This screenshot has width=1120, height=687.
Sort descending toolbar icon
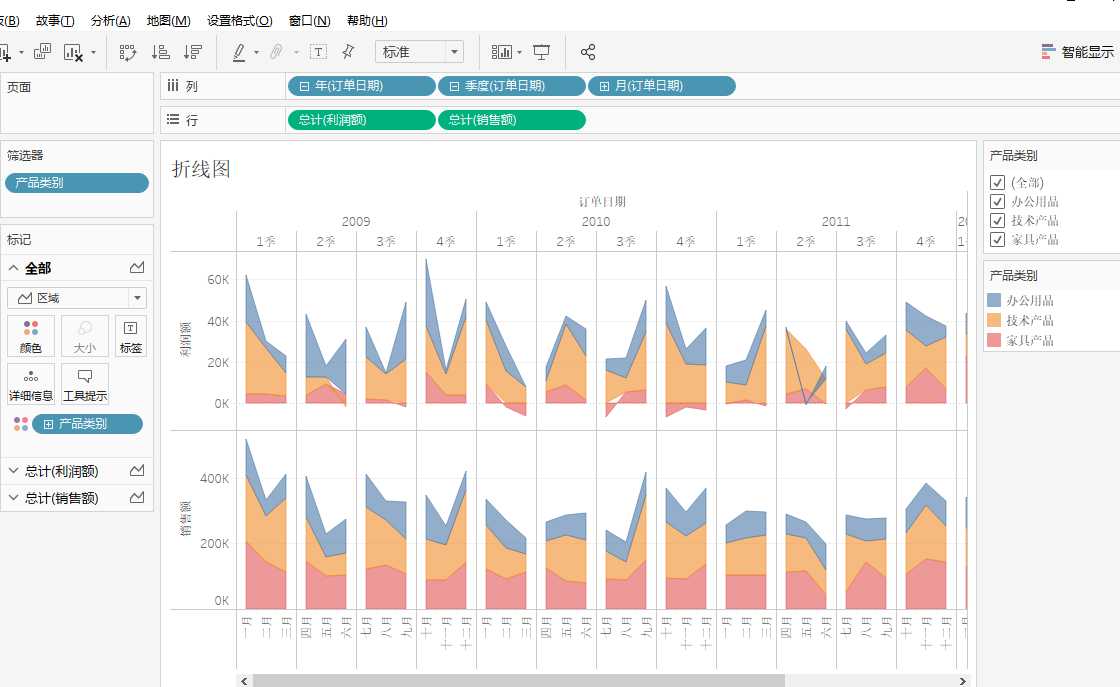click(193, 52)
